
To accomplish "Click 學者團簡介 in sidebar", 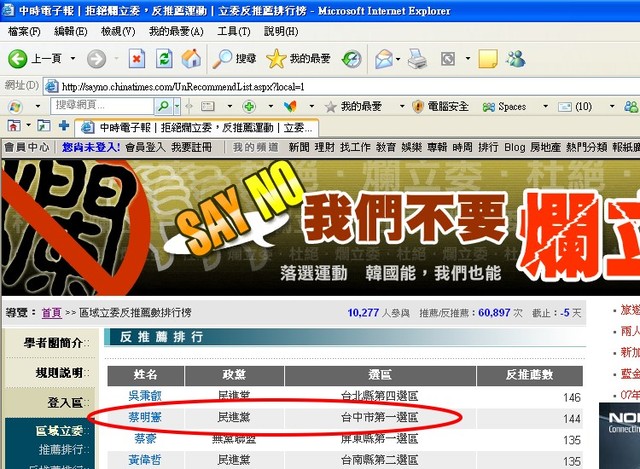I will click(53, 343).
